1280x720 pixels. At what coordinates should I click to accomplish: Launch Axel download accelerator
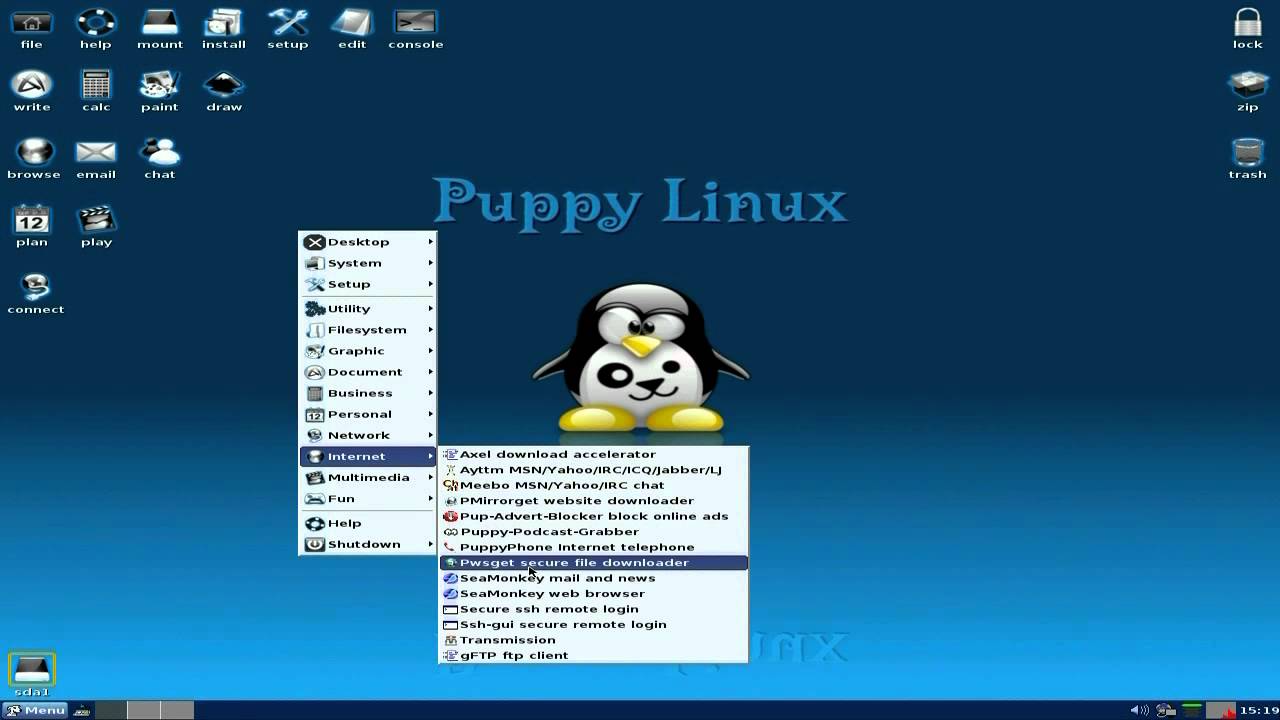594,454
